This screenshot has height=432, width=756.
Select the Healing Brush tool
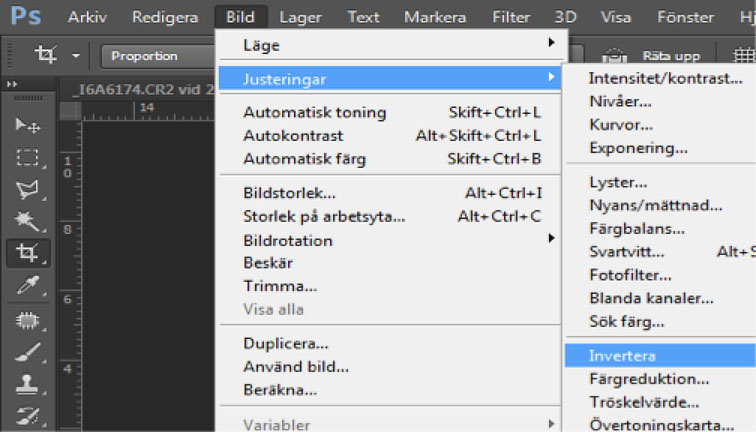[27, 320]
